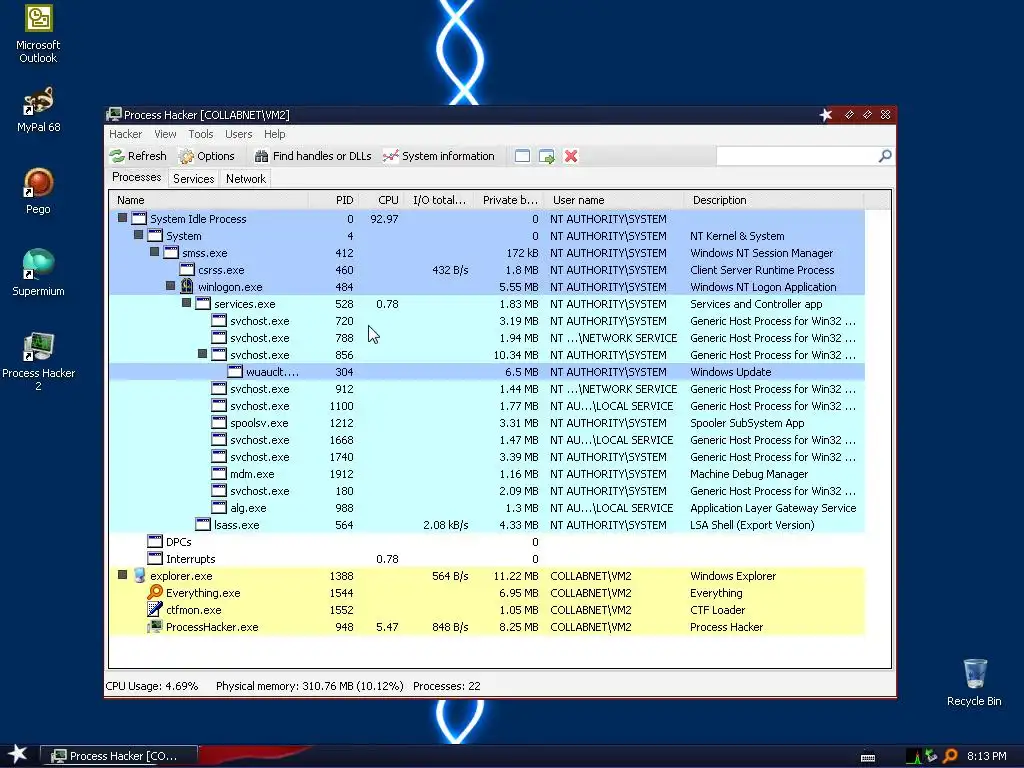Click the safely remove hardware tray icon

tap(932, 756)
